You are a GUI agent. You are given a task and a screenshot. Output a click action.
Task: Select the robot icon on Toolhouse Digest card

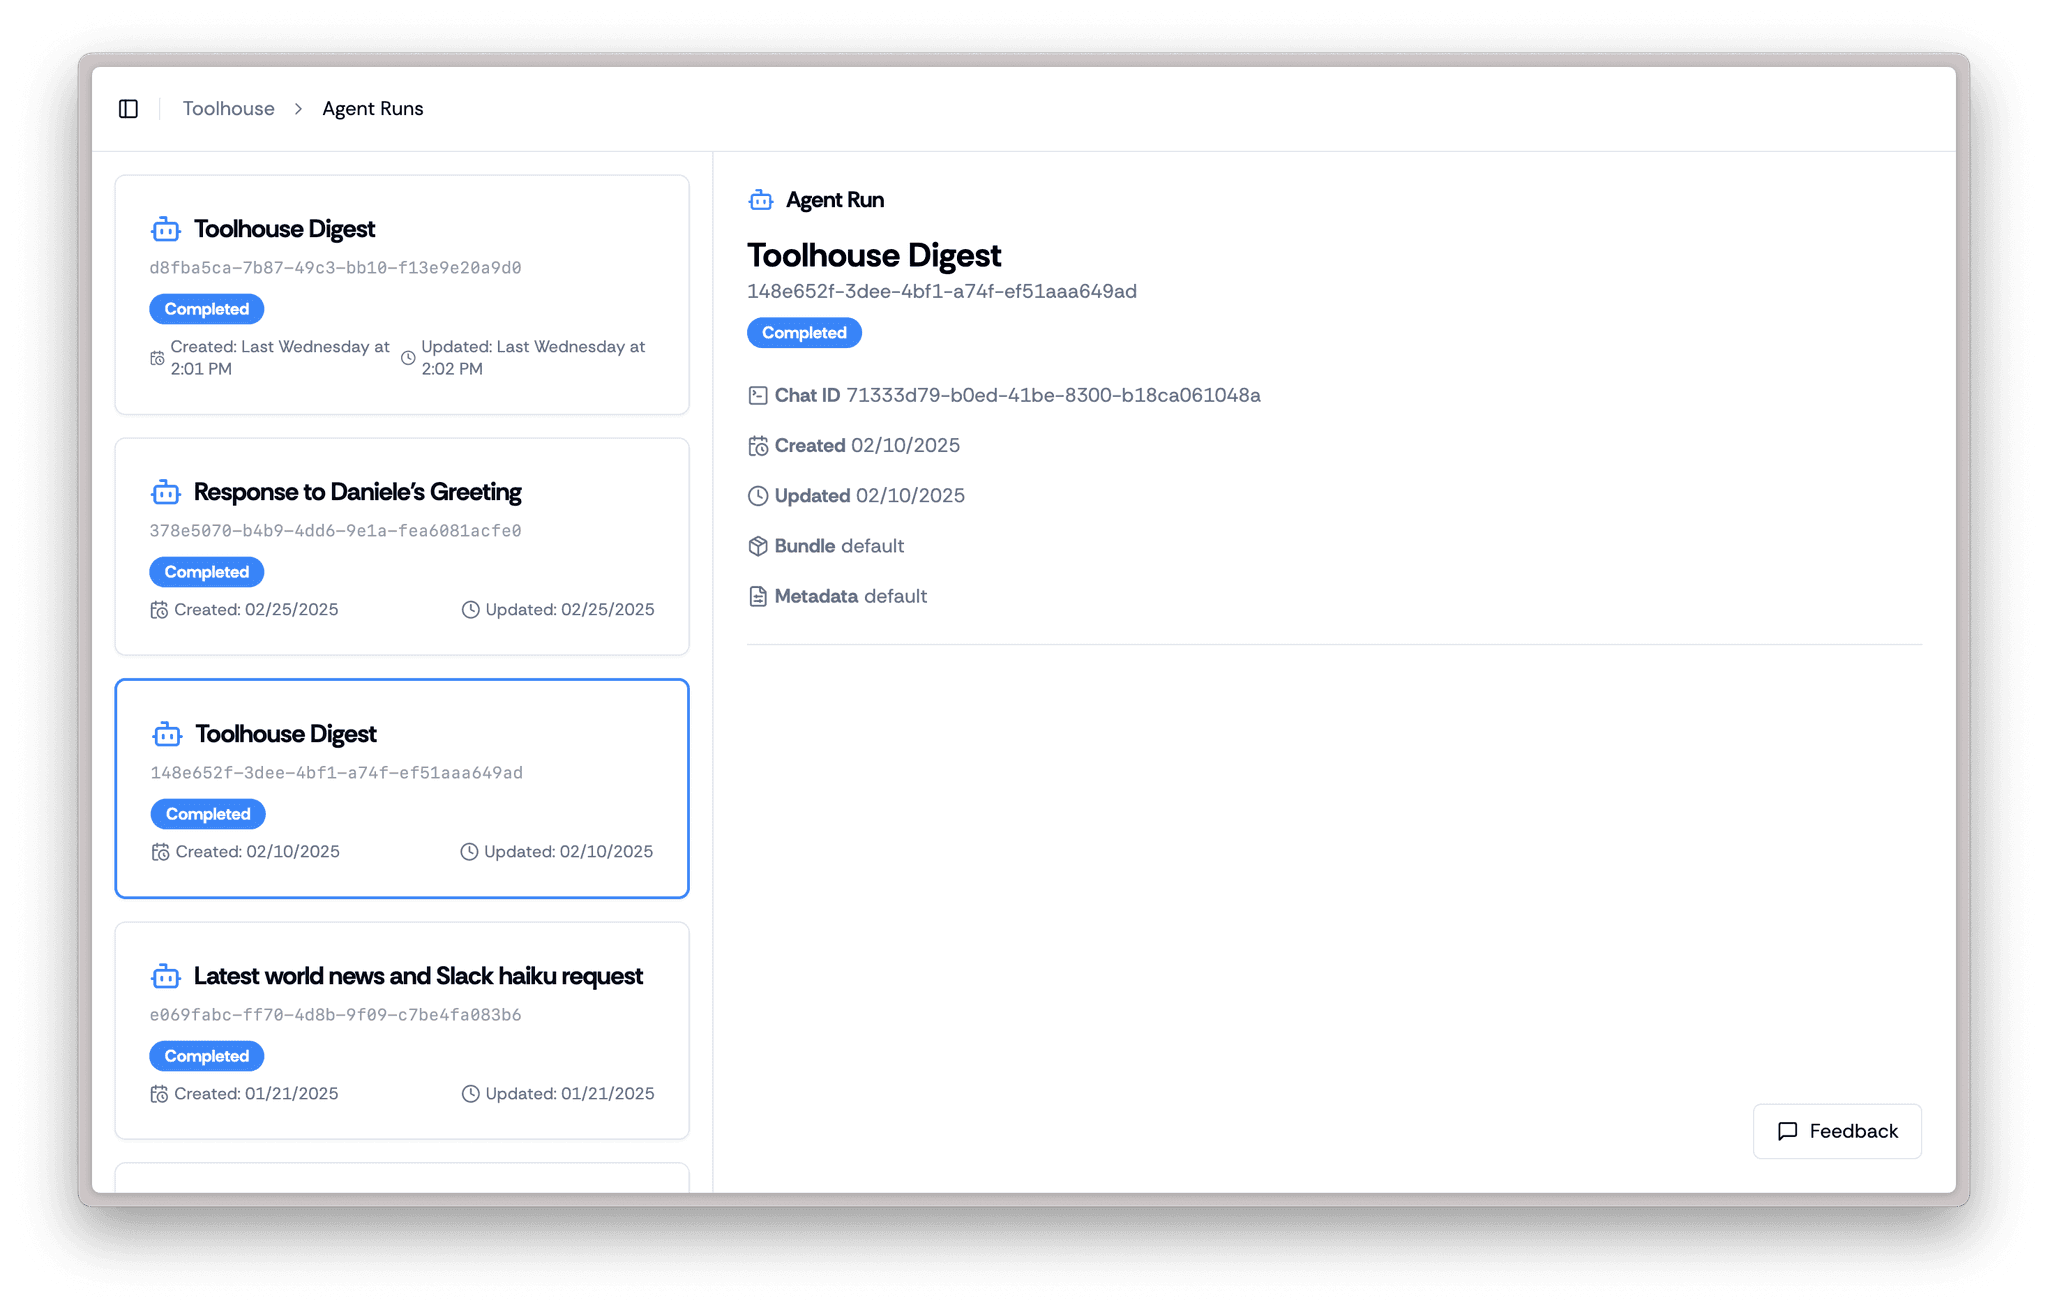[x=166, y=229]
